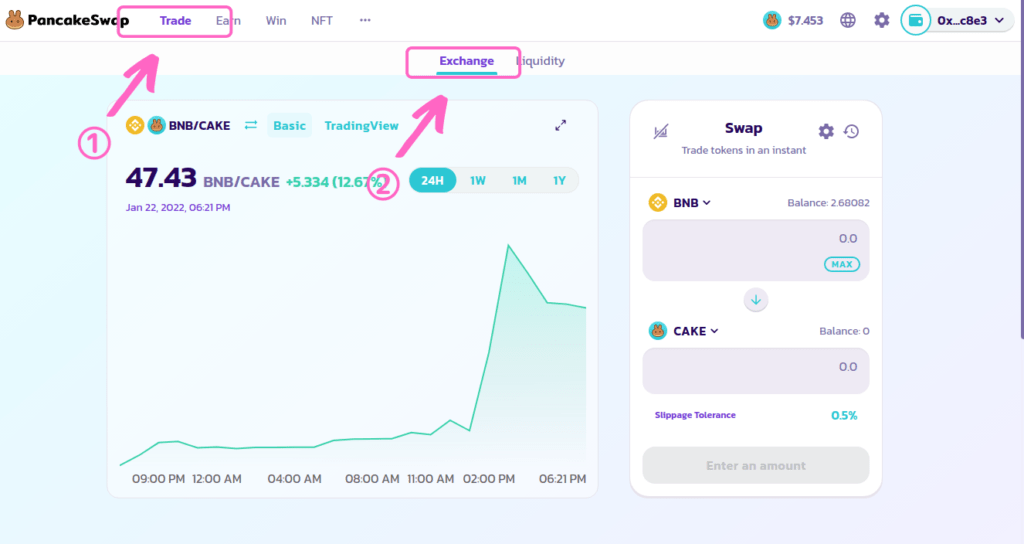The width and height of the screenshot is (1024, 544).
Task: Click the page vertical scrollbar
Action: tap(1021, 170)
